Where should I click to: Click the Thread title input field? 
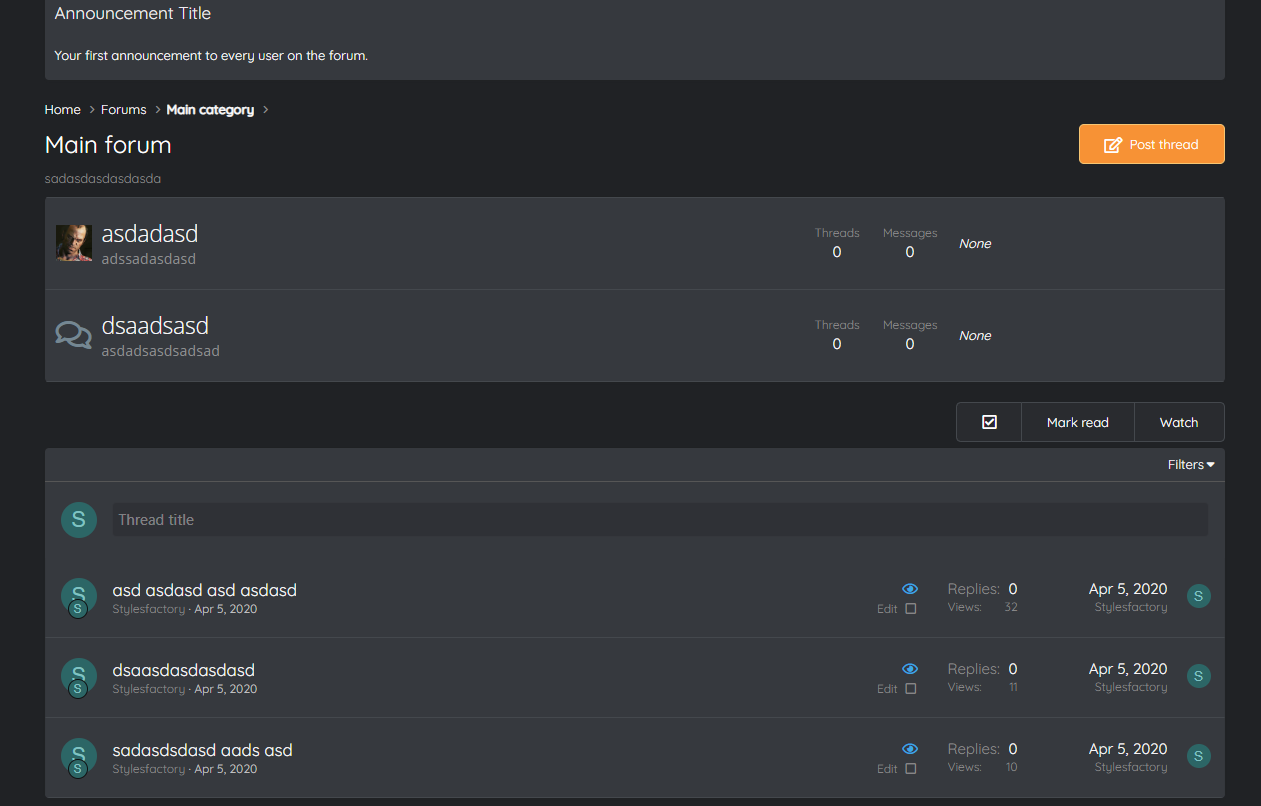tap(660, 520)
